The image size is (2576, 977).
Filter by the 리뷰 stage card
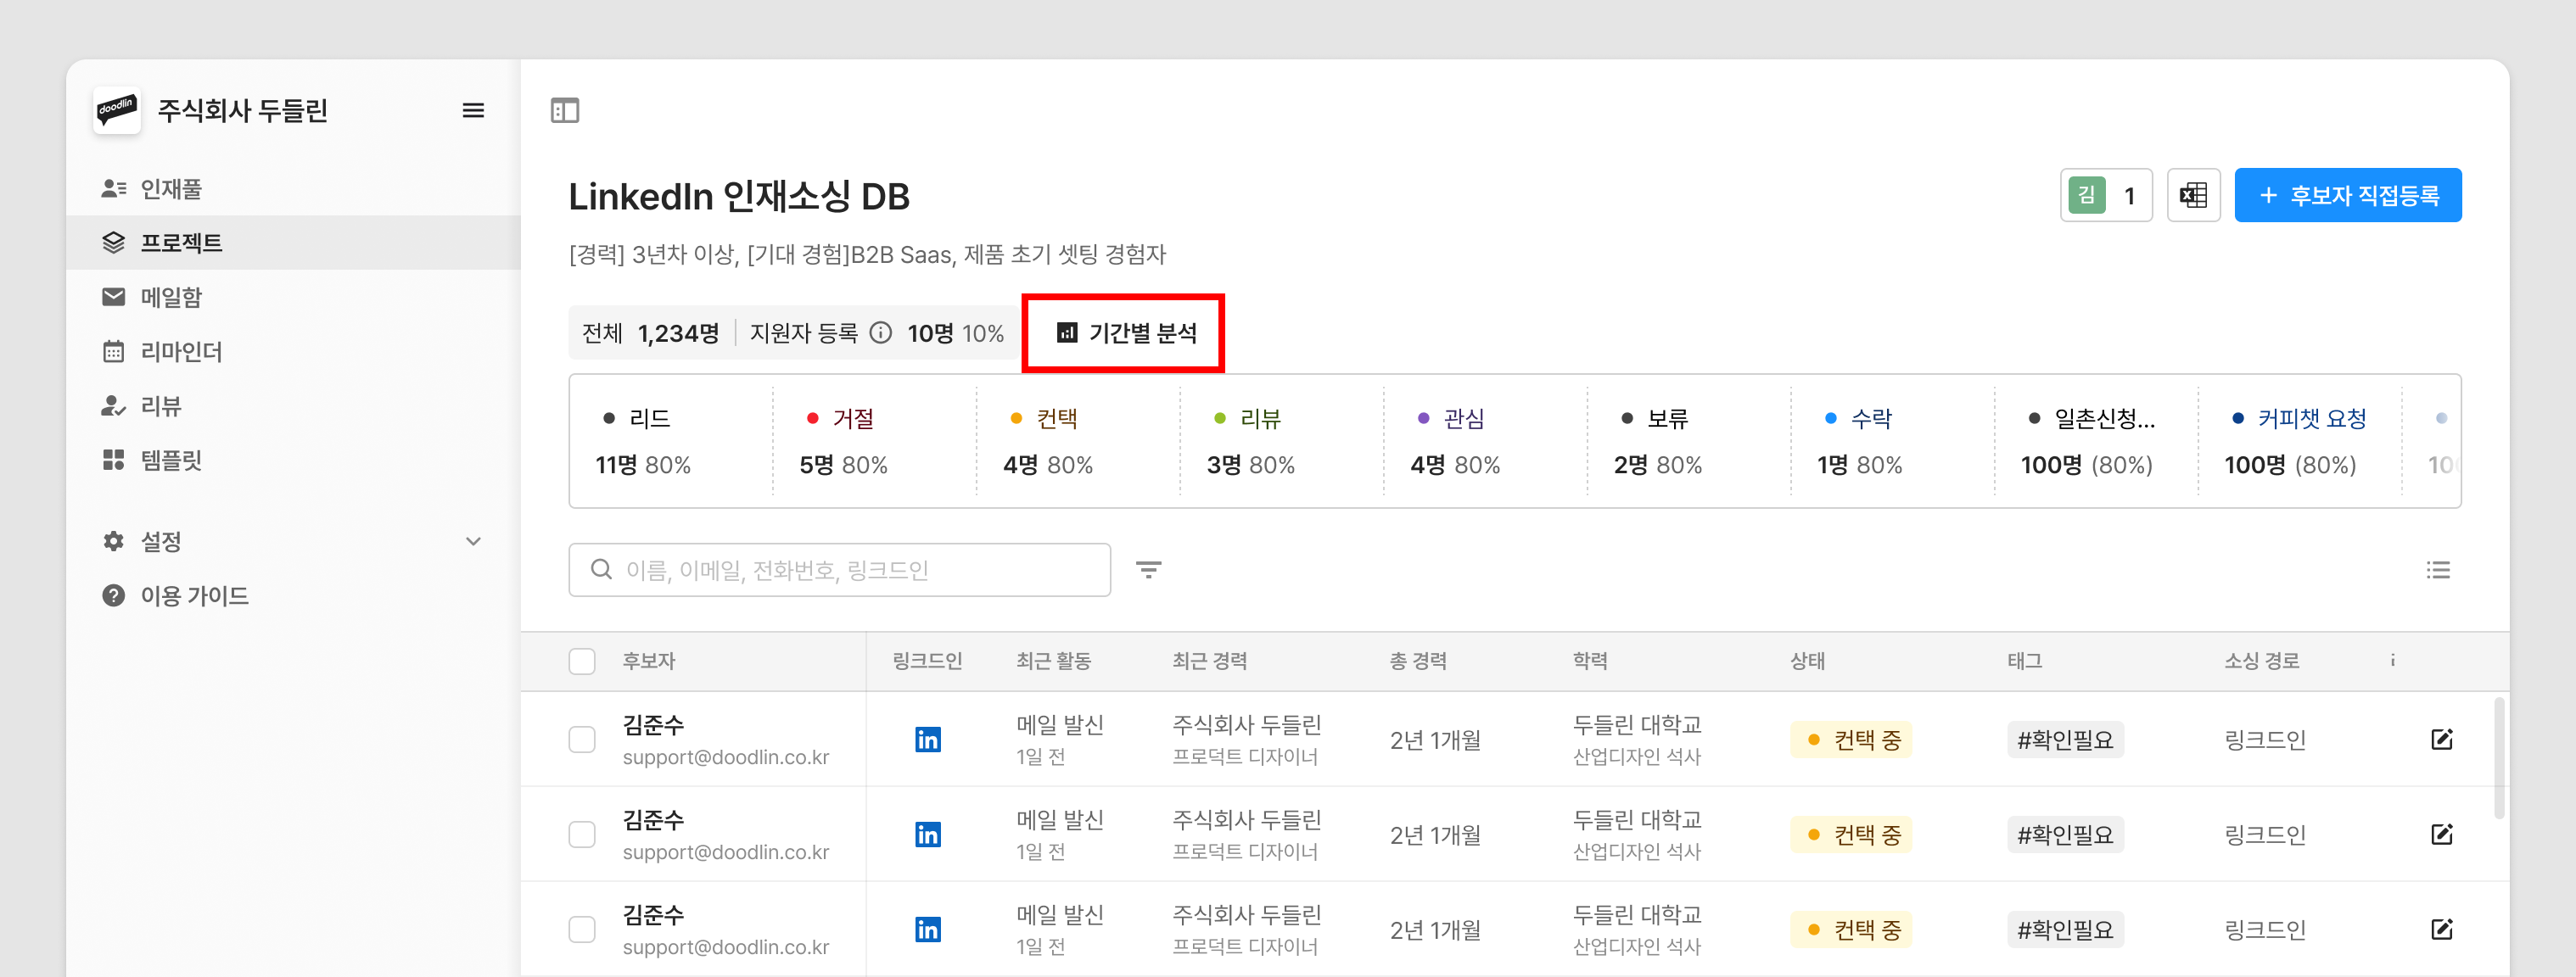pyautogui.click(x=1282, y=441)
